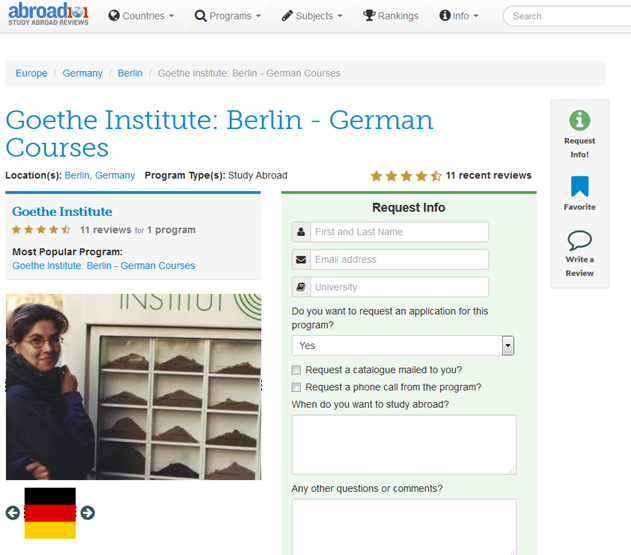Open the Goethe Institute provider heading link
The image size is (631, 555).
pos(62,212)
